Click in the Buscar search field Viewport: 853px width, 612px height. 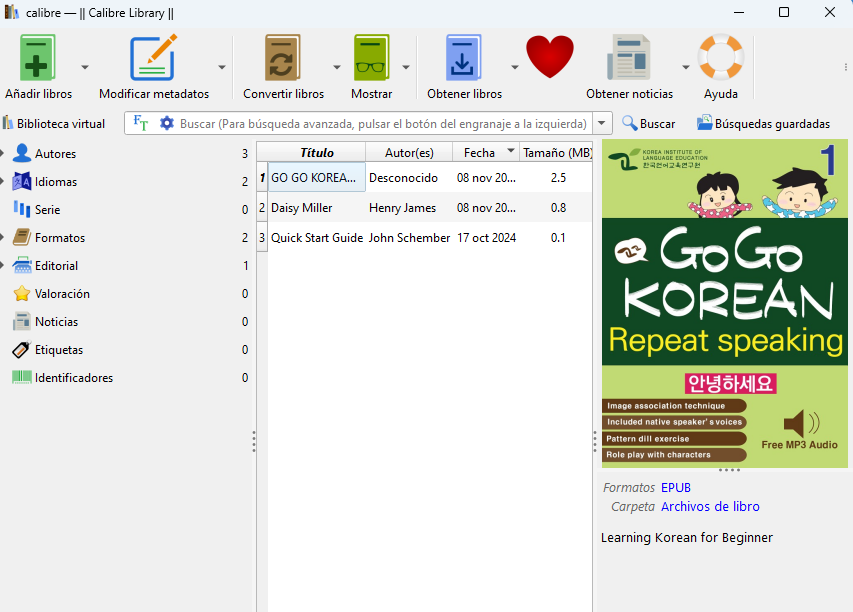(x=383, y=123)
